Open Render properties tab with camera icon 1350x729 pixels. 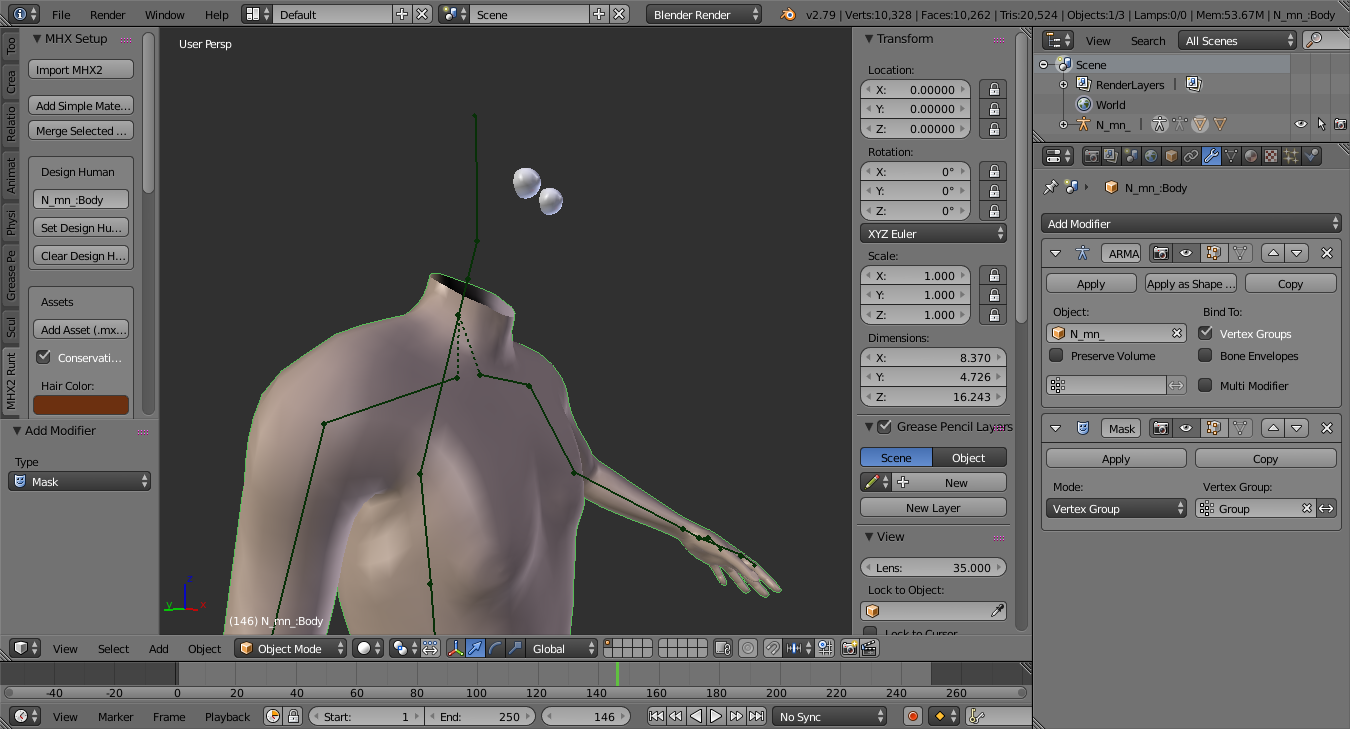tap(1091, 156)
